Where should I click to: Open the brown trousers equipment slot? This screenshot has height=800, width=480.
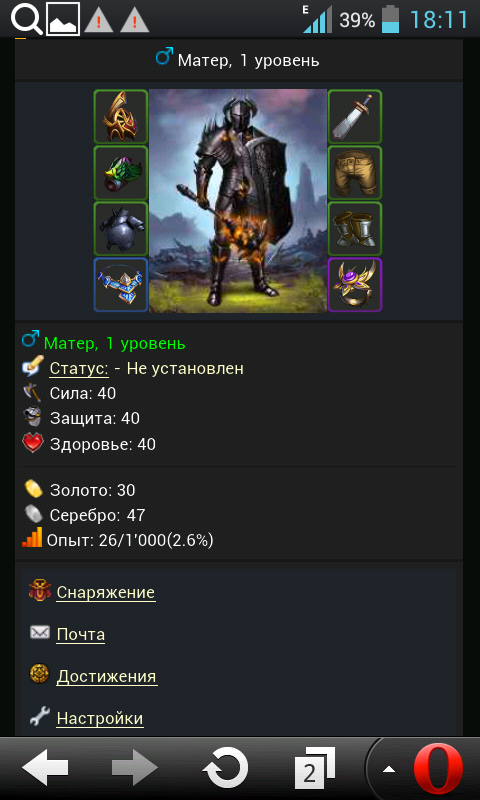(355, 173)
